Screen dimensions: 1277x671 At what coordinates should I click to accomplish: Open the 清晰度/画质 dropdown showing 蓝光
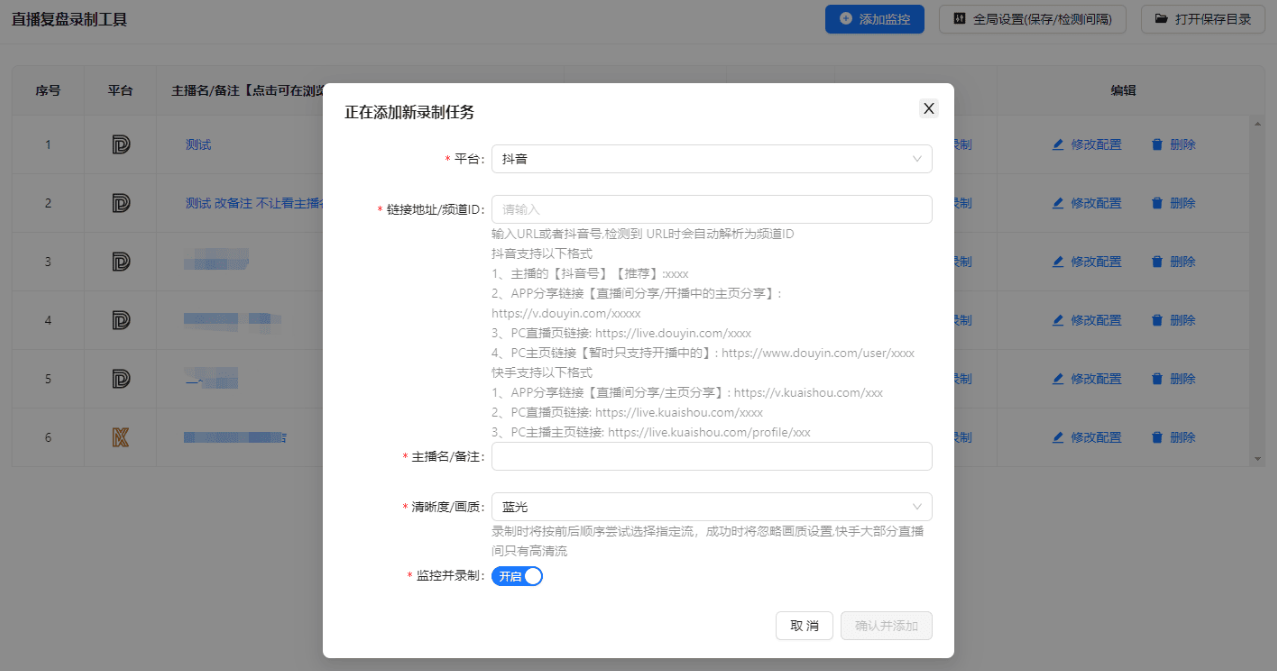[711, 507]
